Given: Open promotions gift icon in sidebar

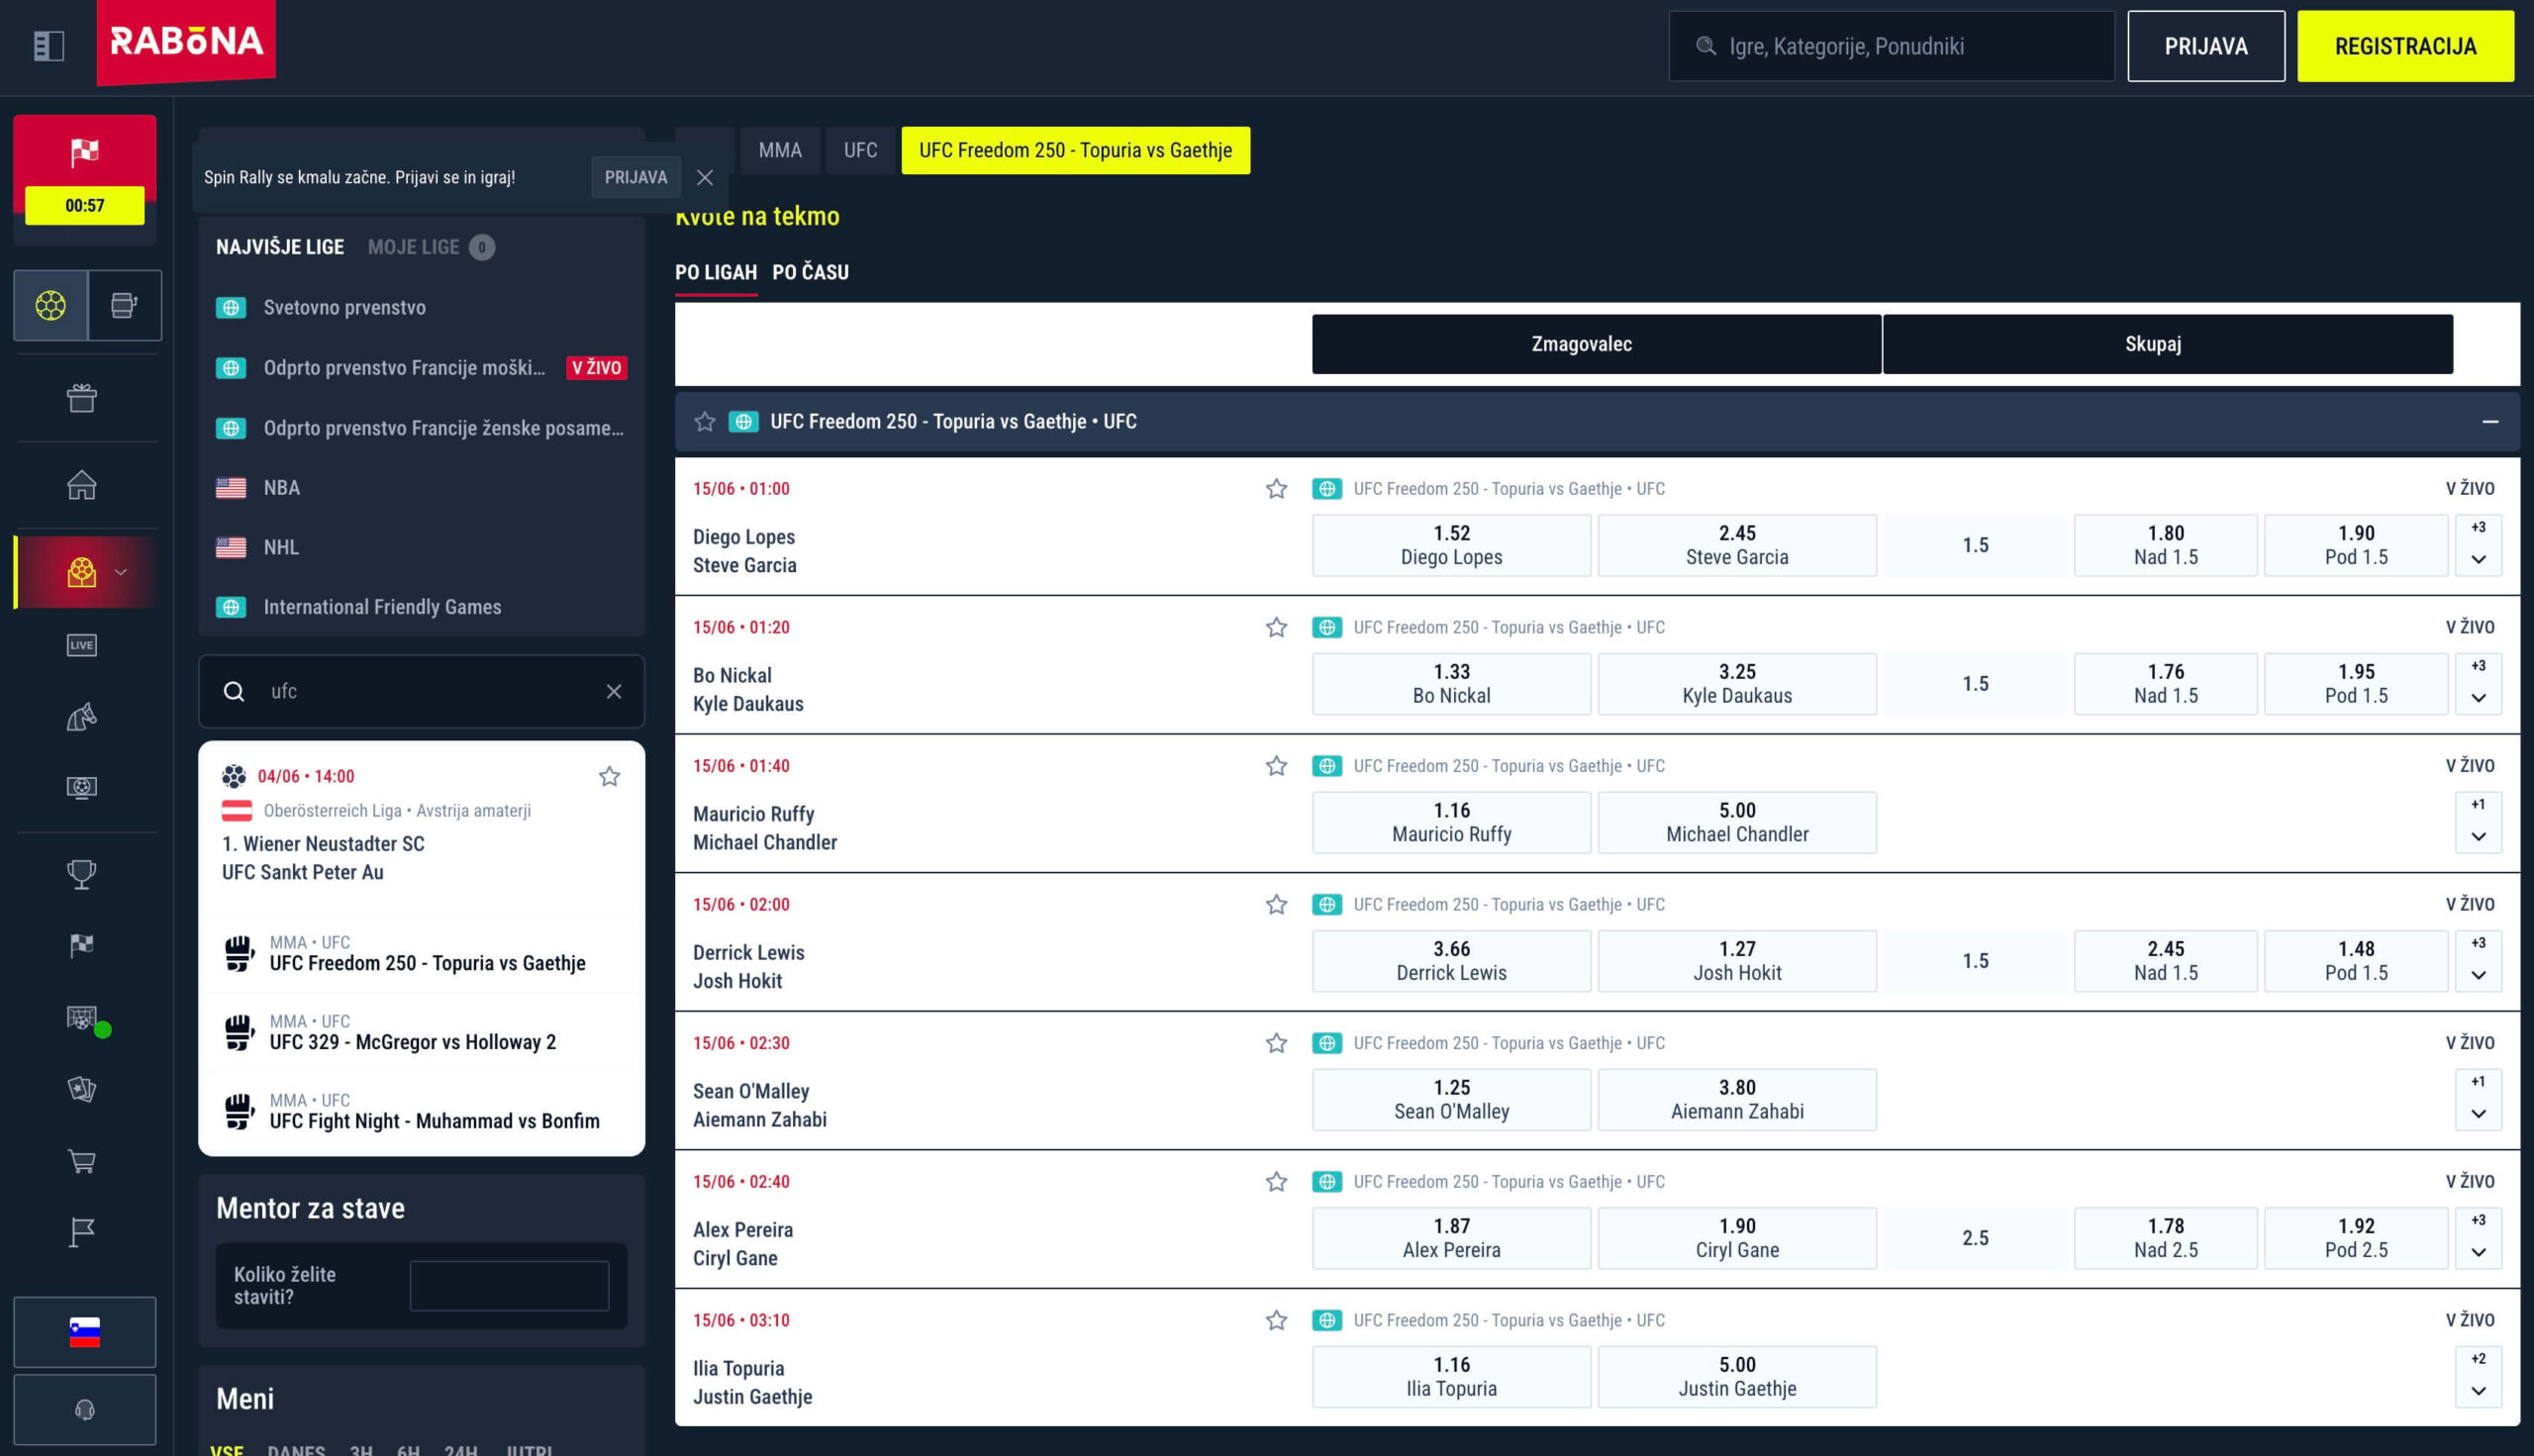Looking at the screenshot, I should (82, 398).
